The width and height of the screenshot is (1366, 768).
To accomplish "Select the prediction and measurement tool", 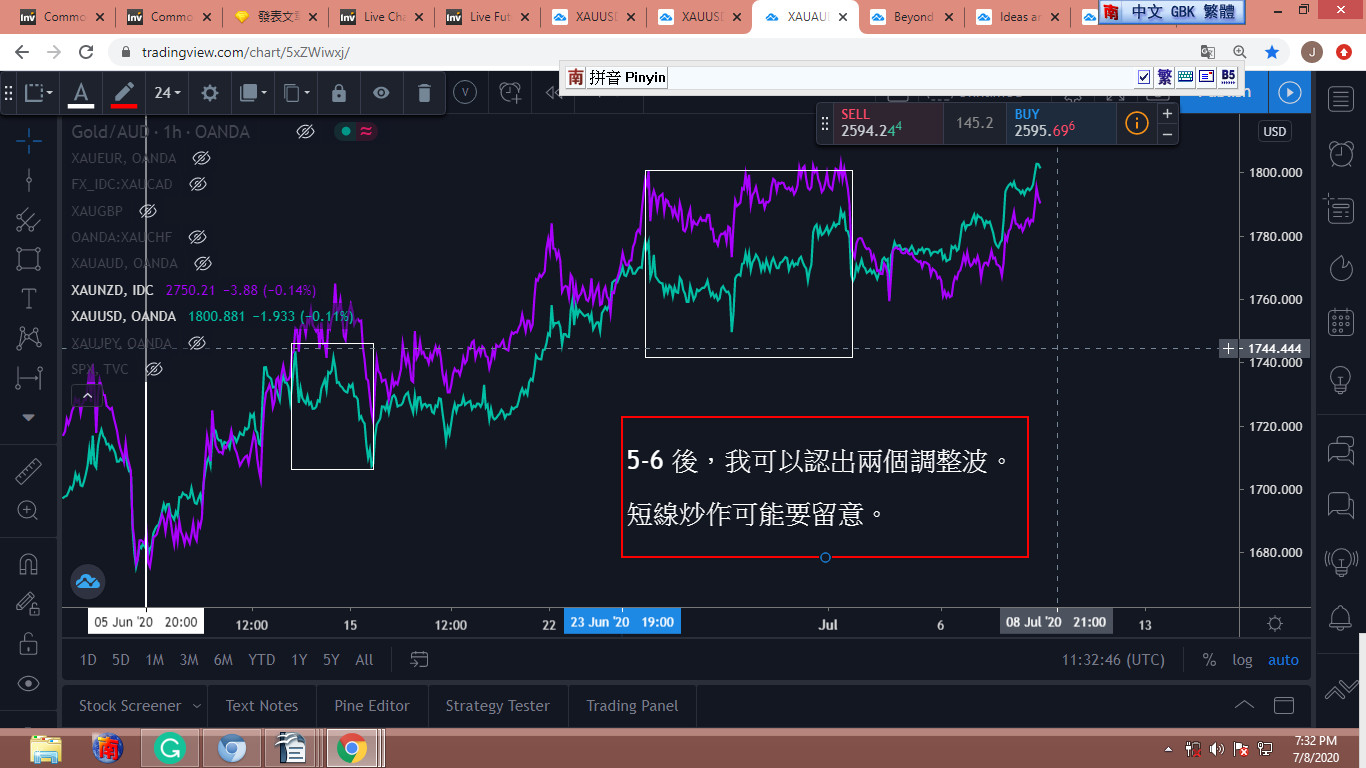I will pyautogui.click(x=28, y=377).
